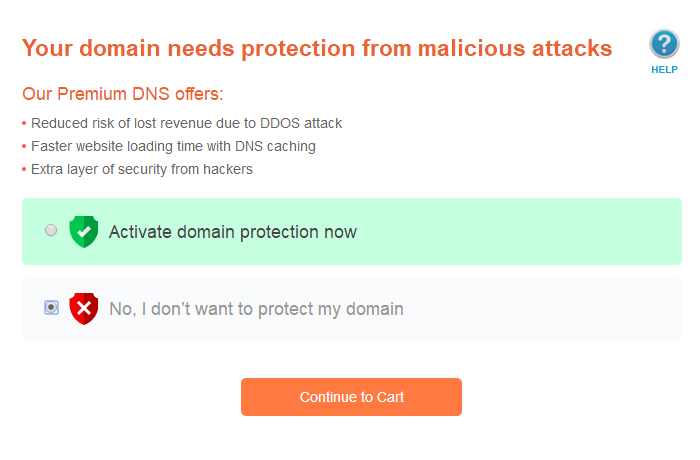
Task: Click the 'Faster website loading time' line
Action: point(173,146)
